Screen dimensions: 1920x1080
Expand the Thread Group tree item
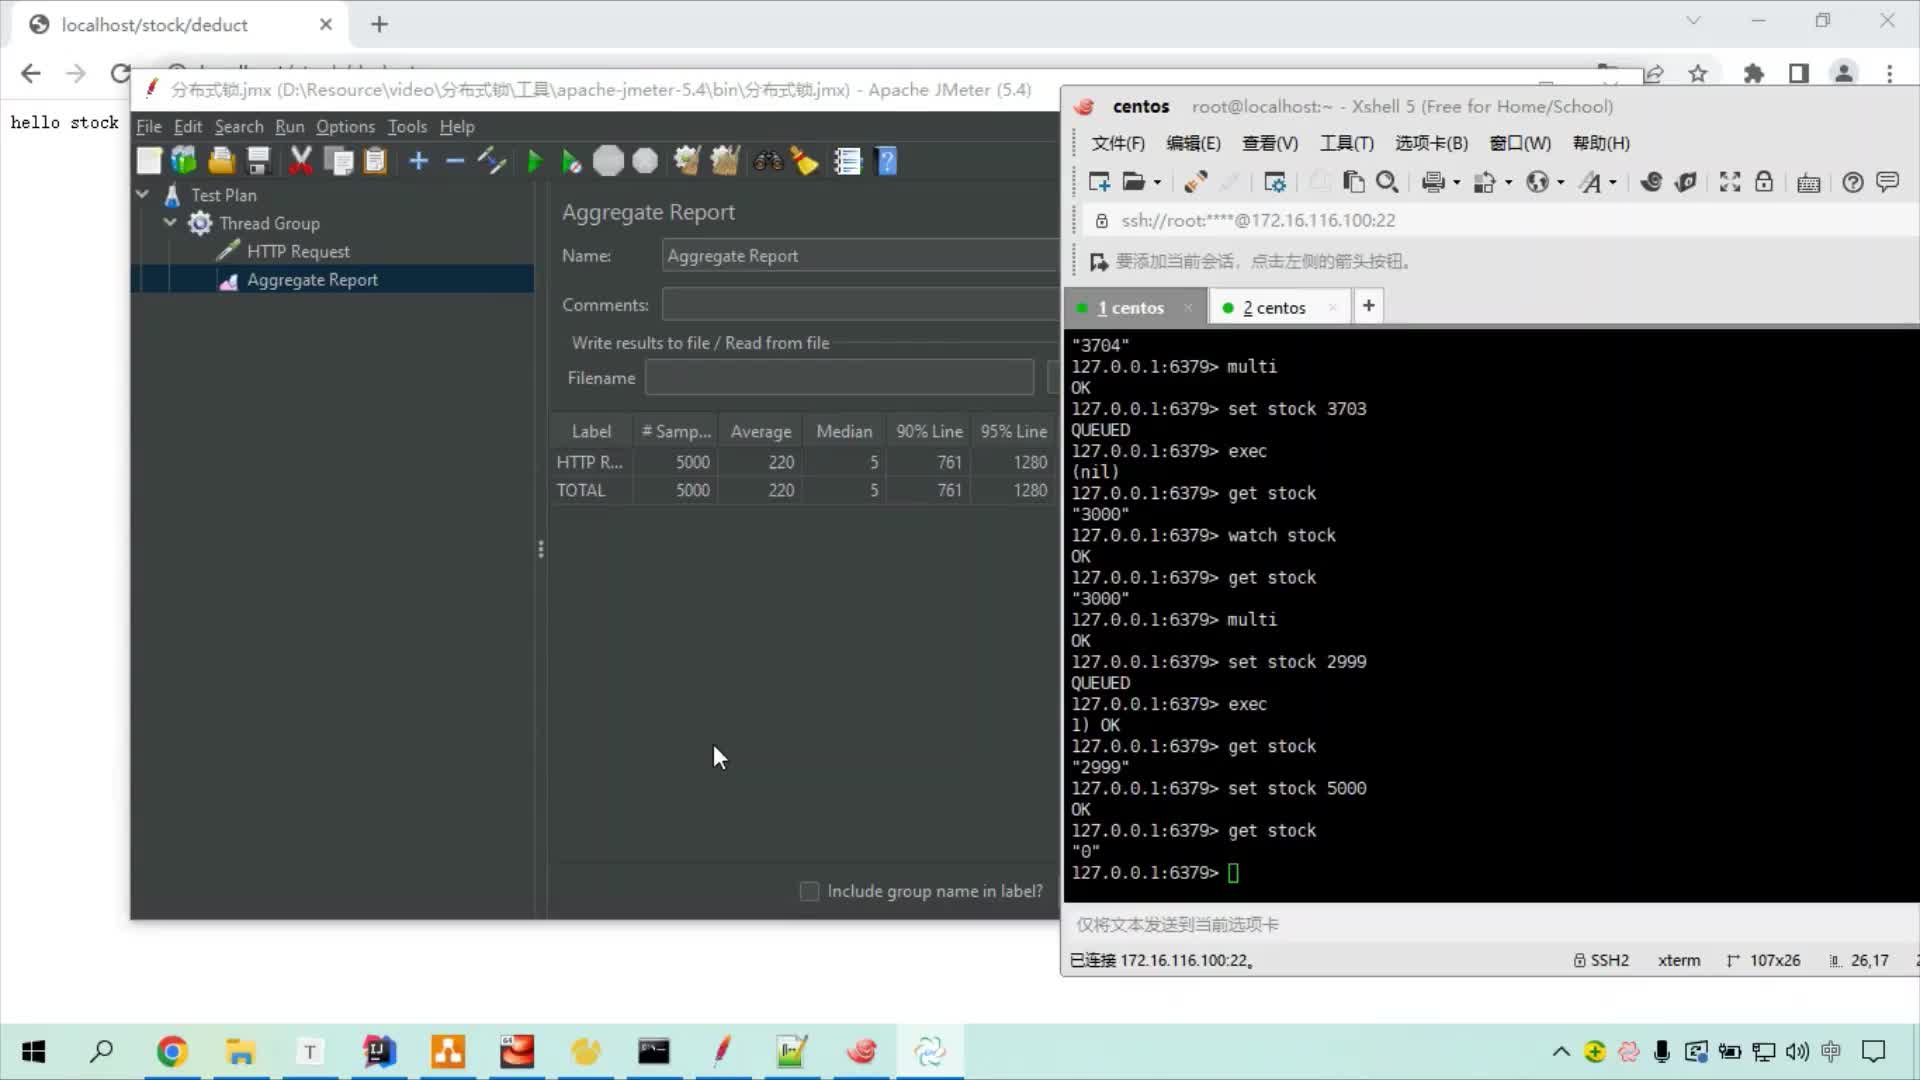tap(169, 223)
